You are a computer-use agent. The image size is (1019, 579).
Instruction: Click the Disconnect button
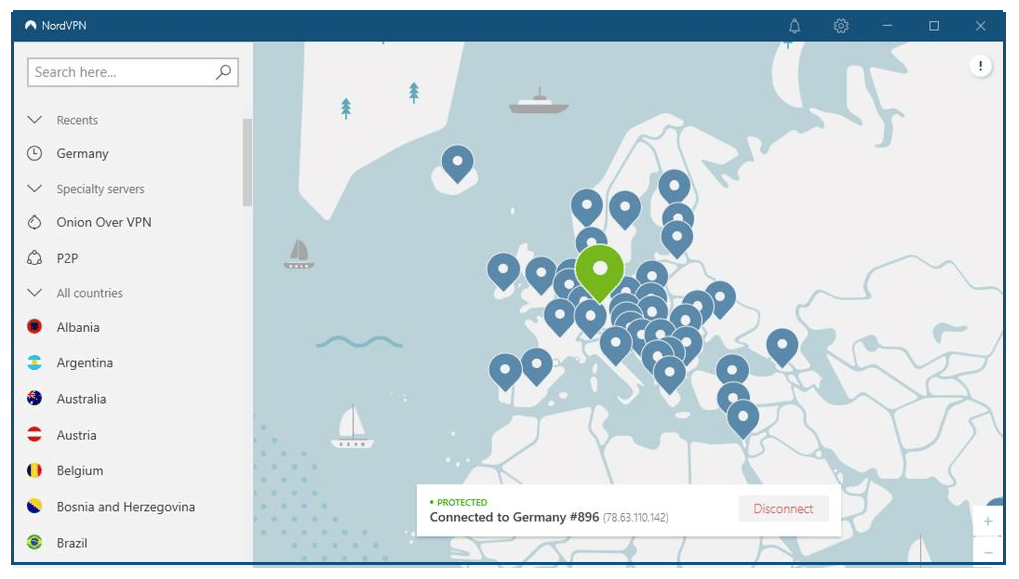783,509
